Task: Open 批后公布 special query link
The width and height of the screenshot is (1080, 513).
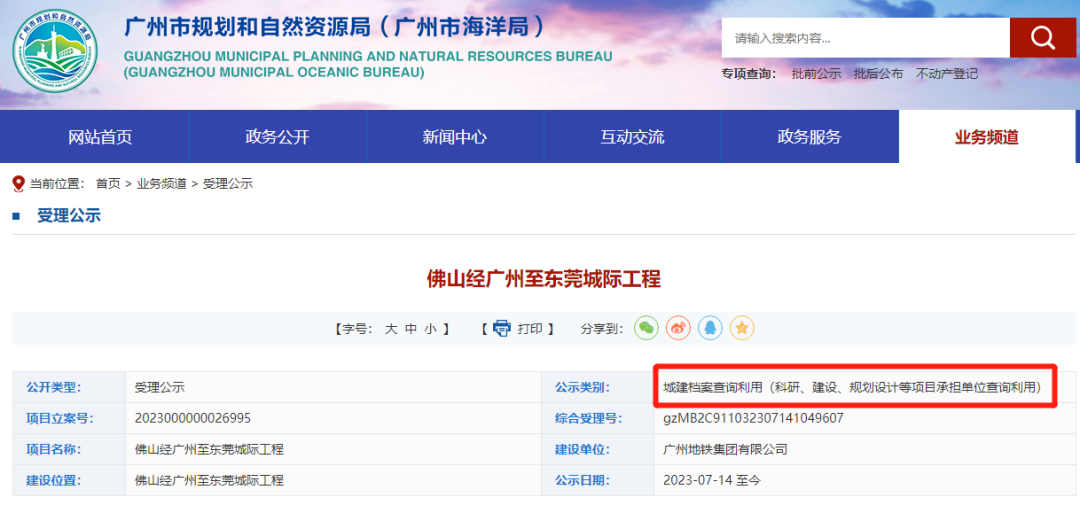Action: pos(878,74)
